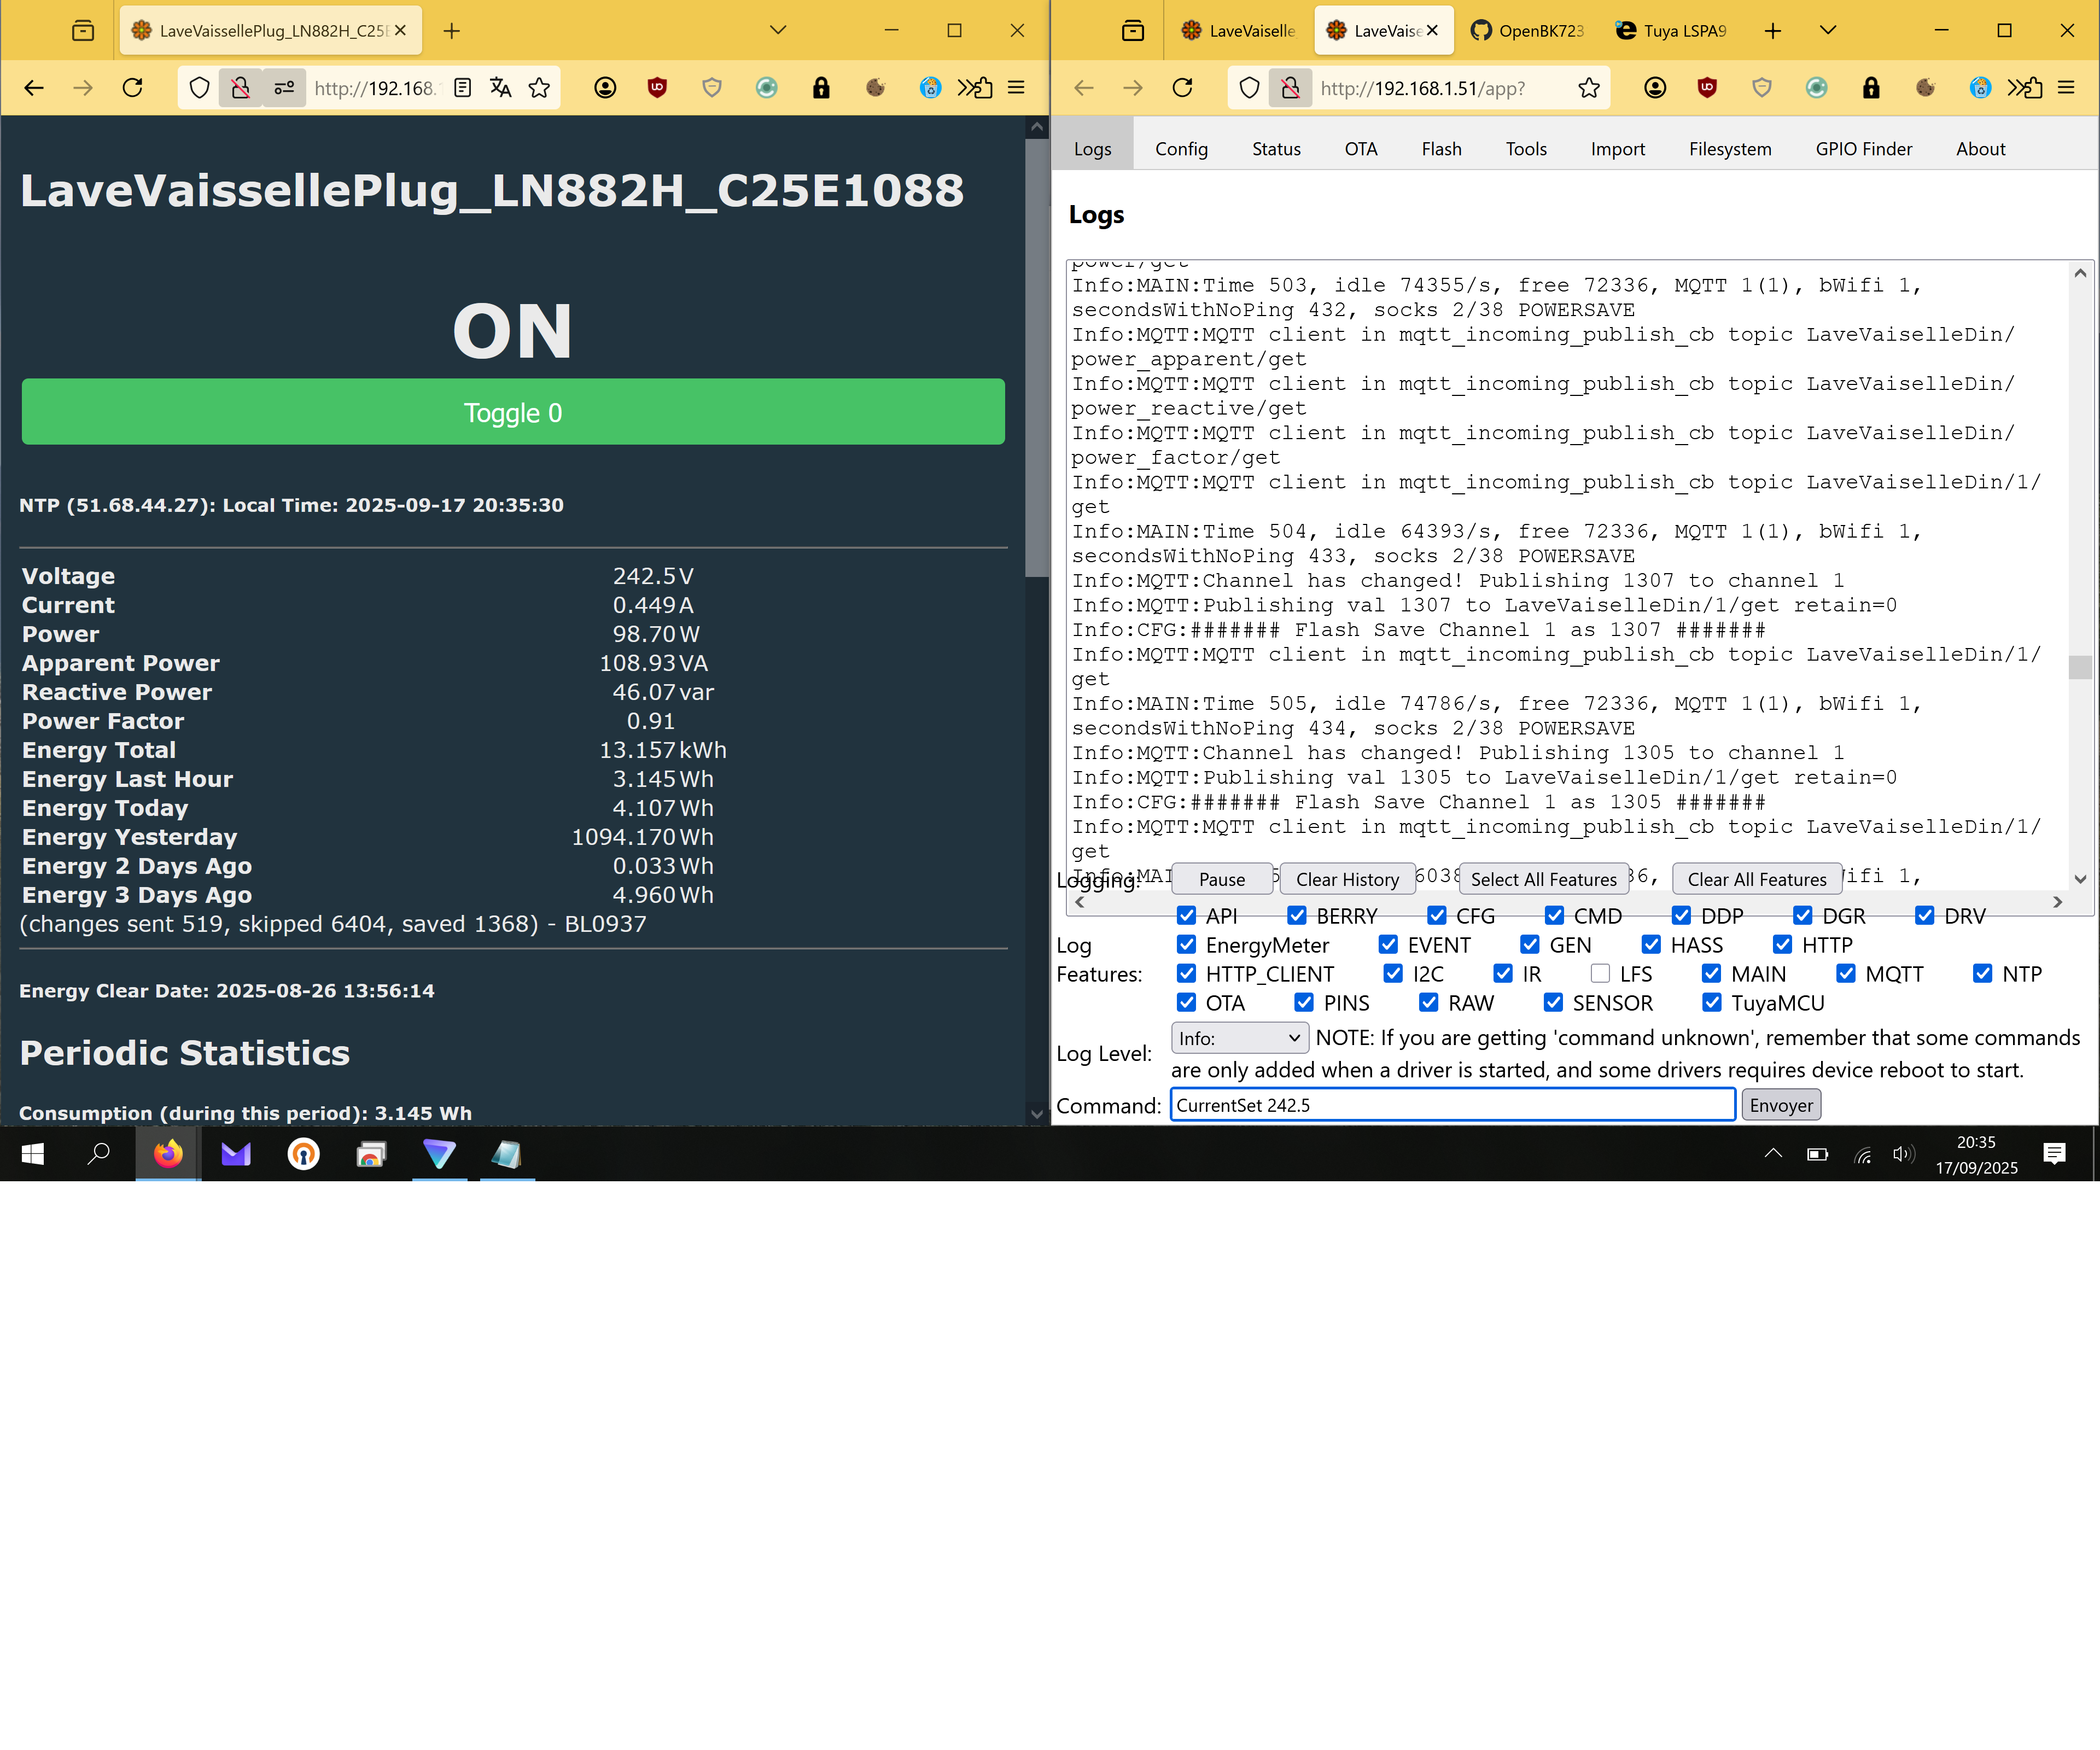Reload page in right browser window
This screenshot has height=1750, width=2100.
click(1182, 88)
